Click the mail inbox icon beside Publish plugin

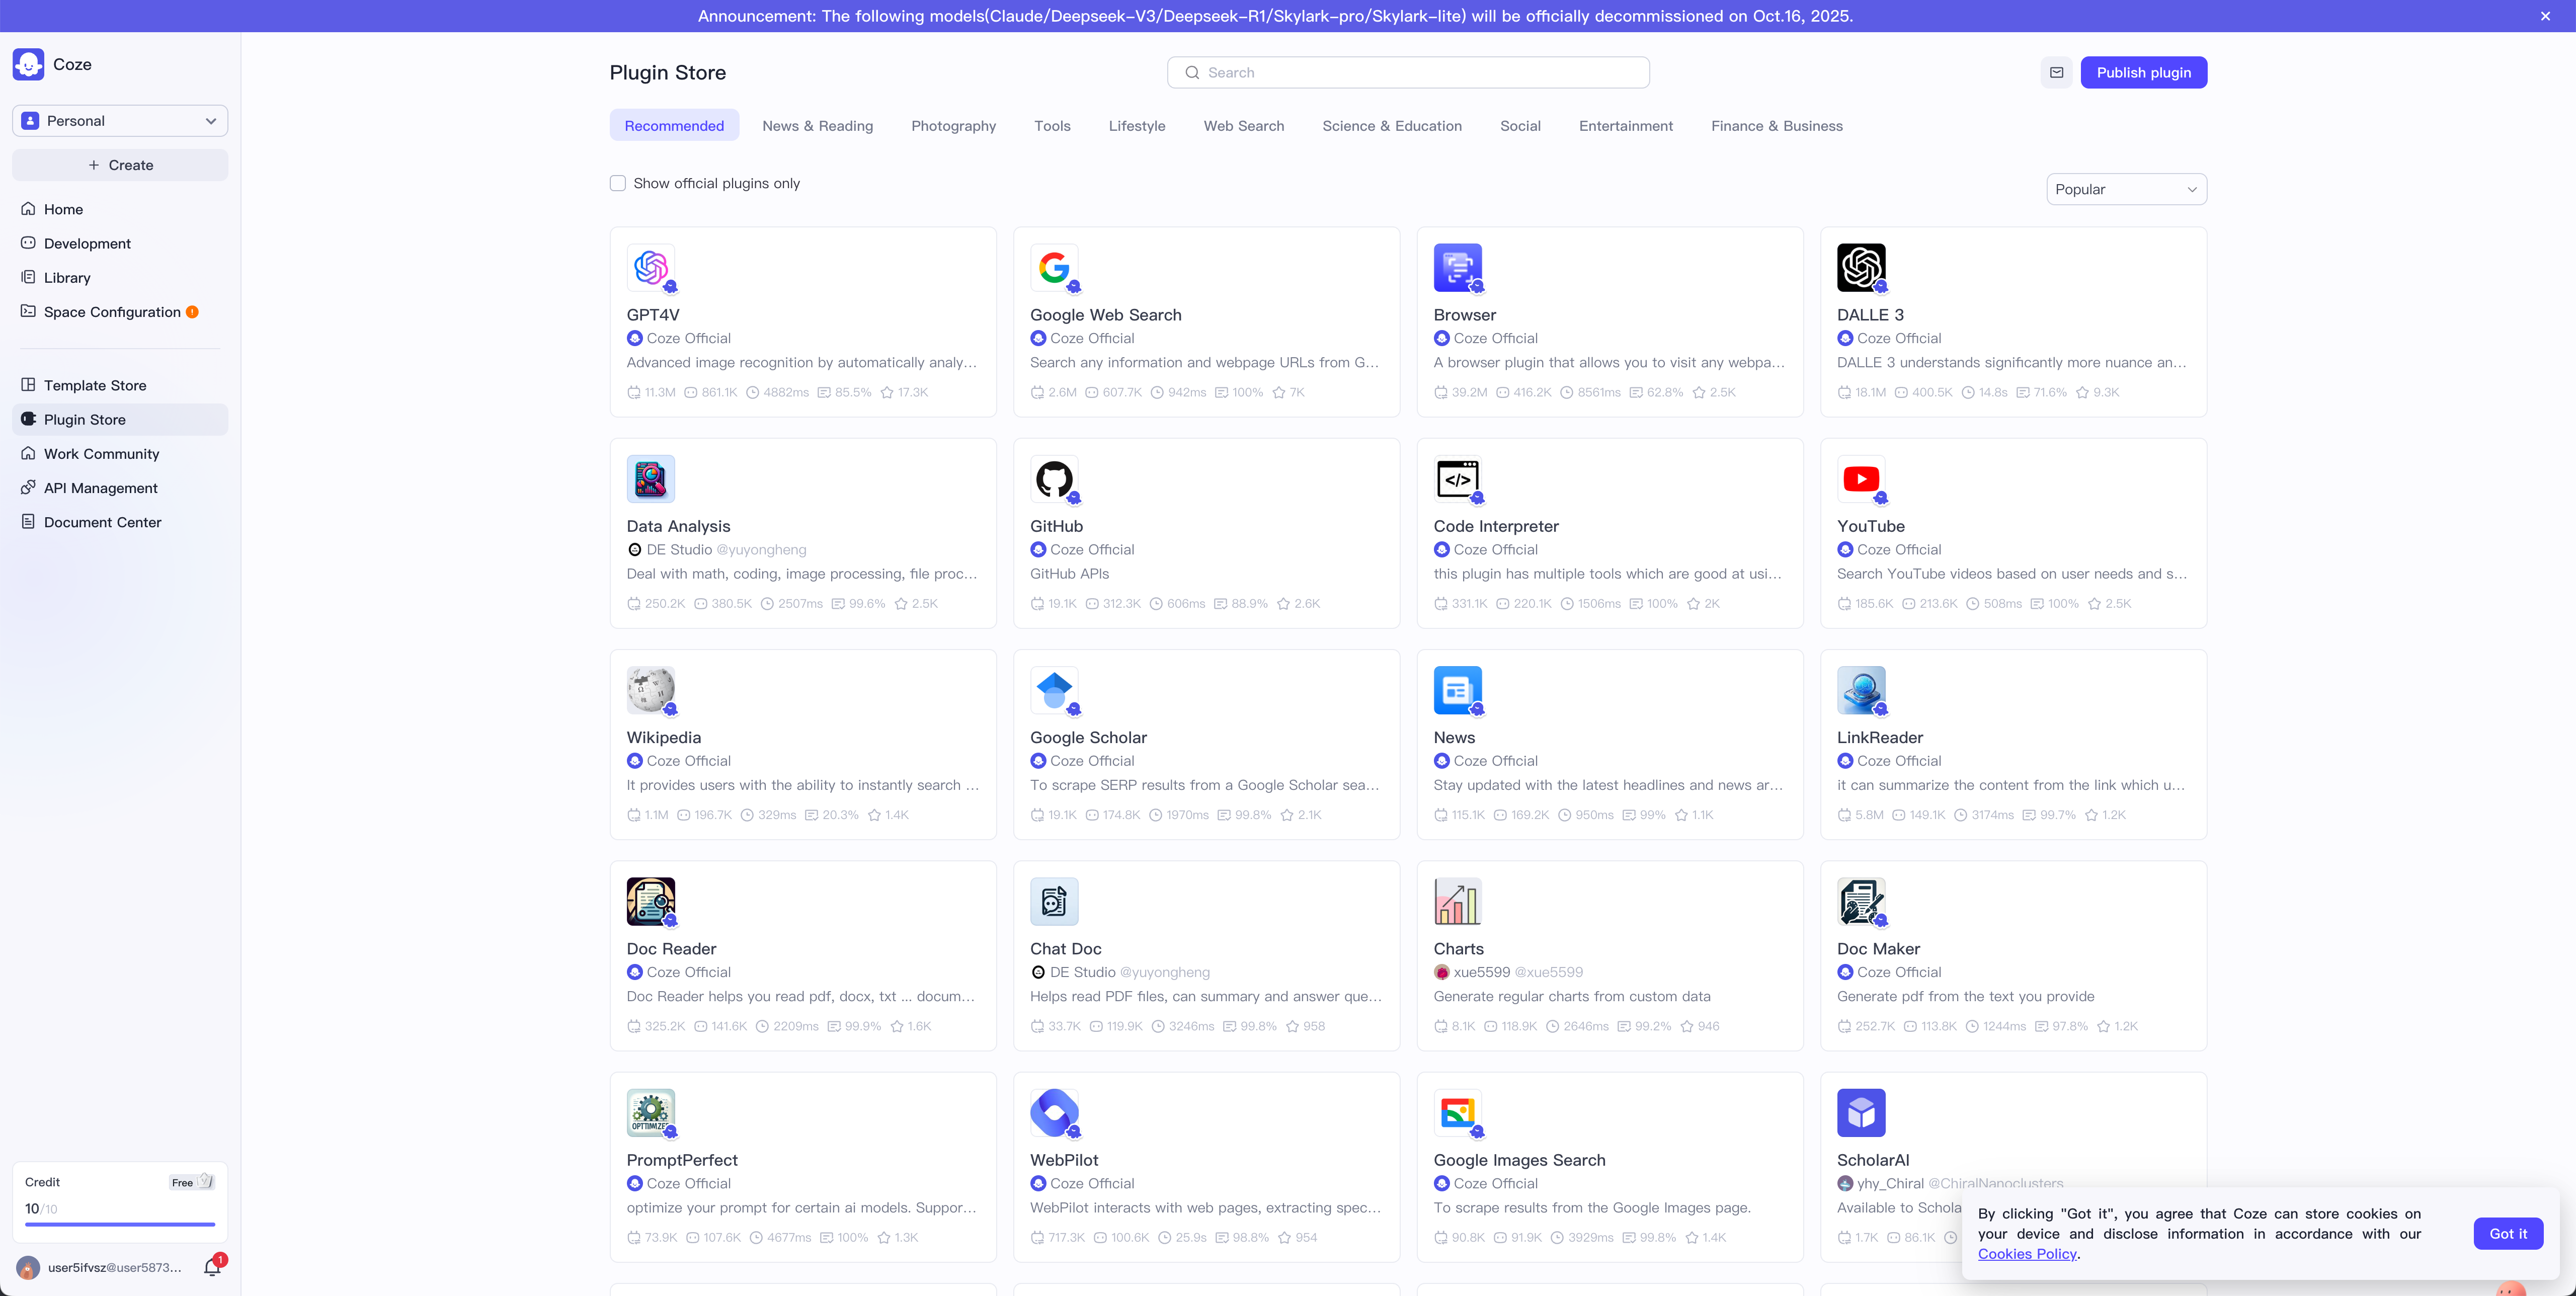point(2056,72)
